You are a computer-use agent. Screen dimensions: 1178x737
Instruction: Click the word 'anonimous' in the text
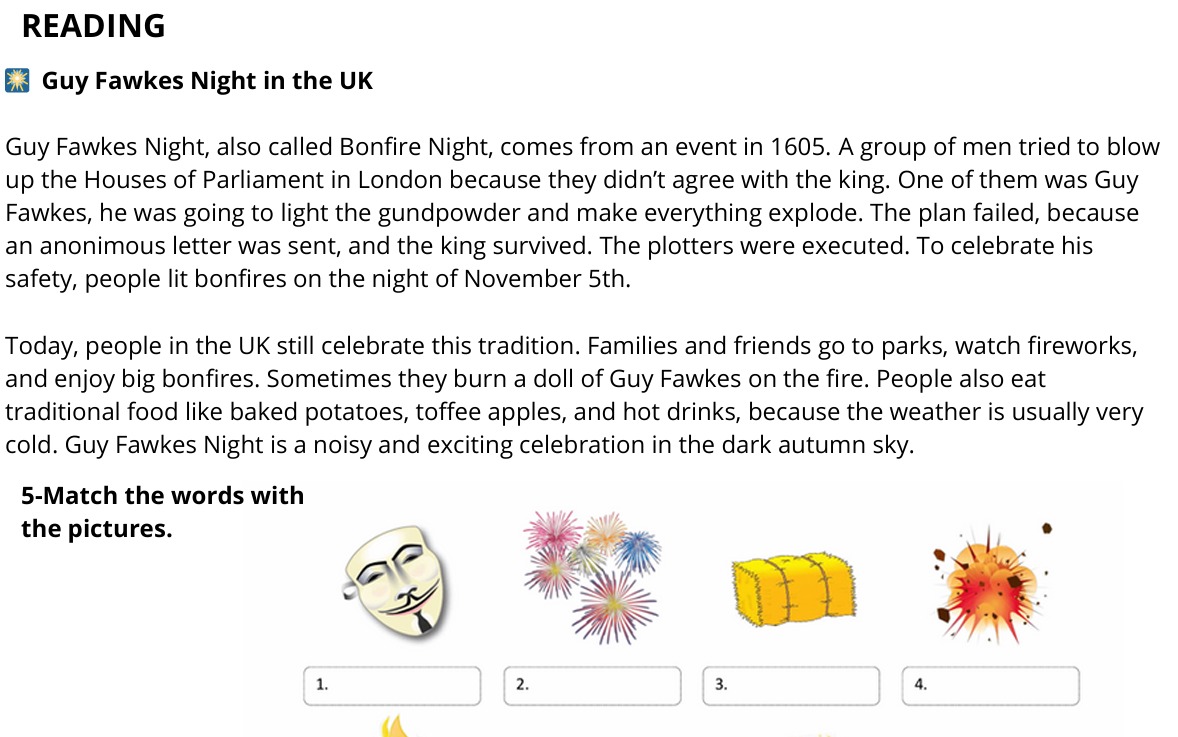coord(102,246)
